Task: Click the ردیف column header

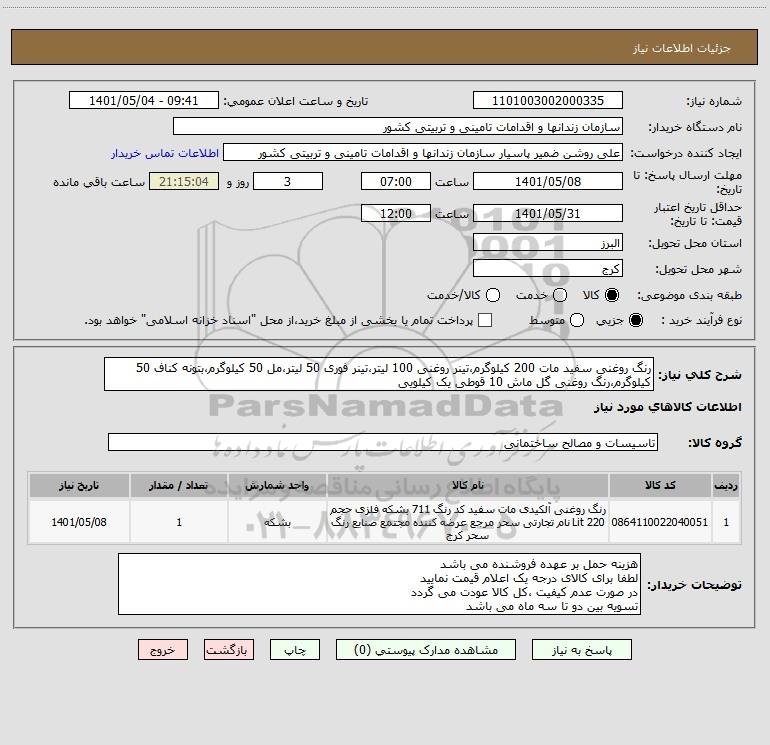Action: tap(726, 485)
